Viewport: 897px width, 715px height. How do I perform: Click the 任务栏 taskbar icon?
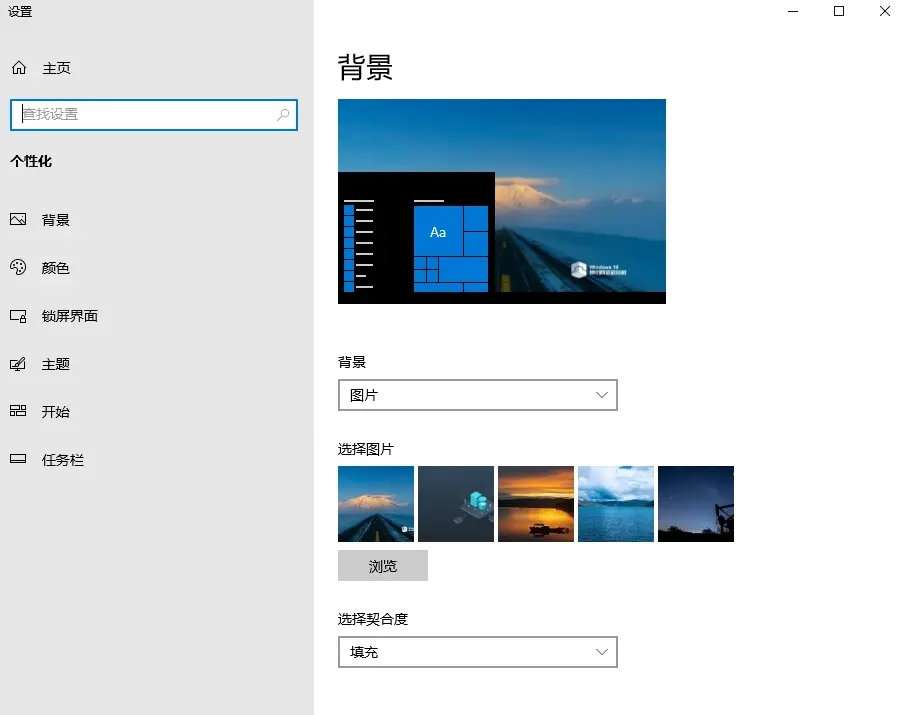18,460
